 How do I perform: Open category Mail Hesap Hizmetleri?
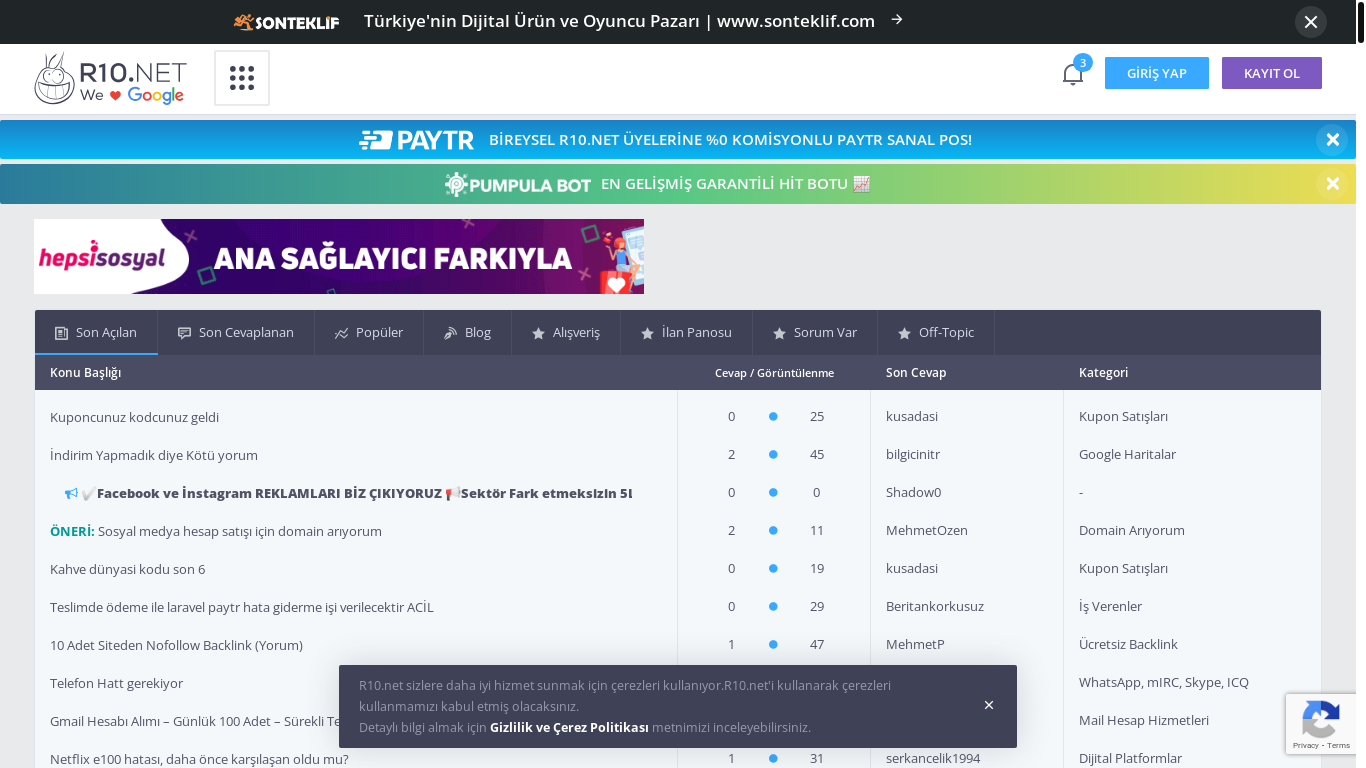(1144, 720)
